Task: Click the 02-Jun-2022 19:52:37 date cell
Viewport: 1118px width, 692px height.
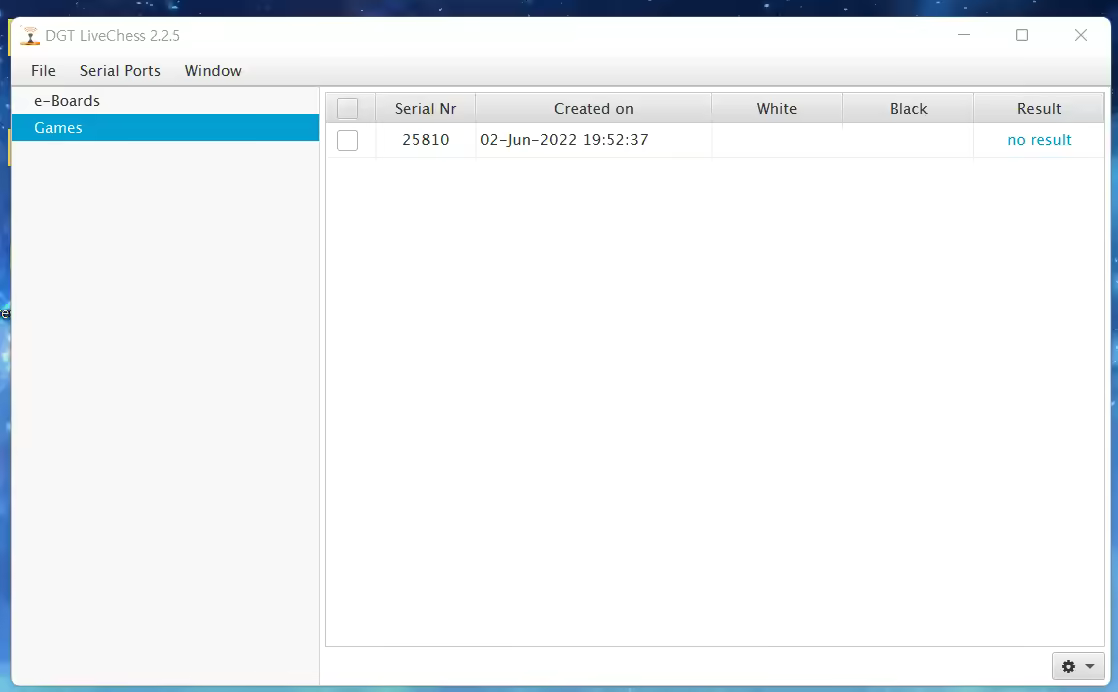Action: point(564,140)
